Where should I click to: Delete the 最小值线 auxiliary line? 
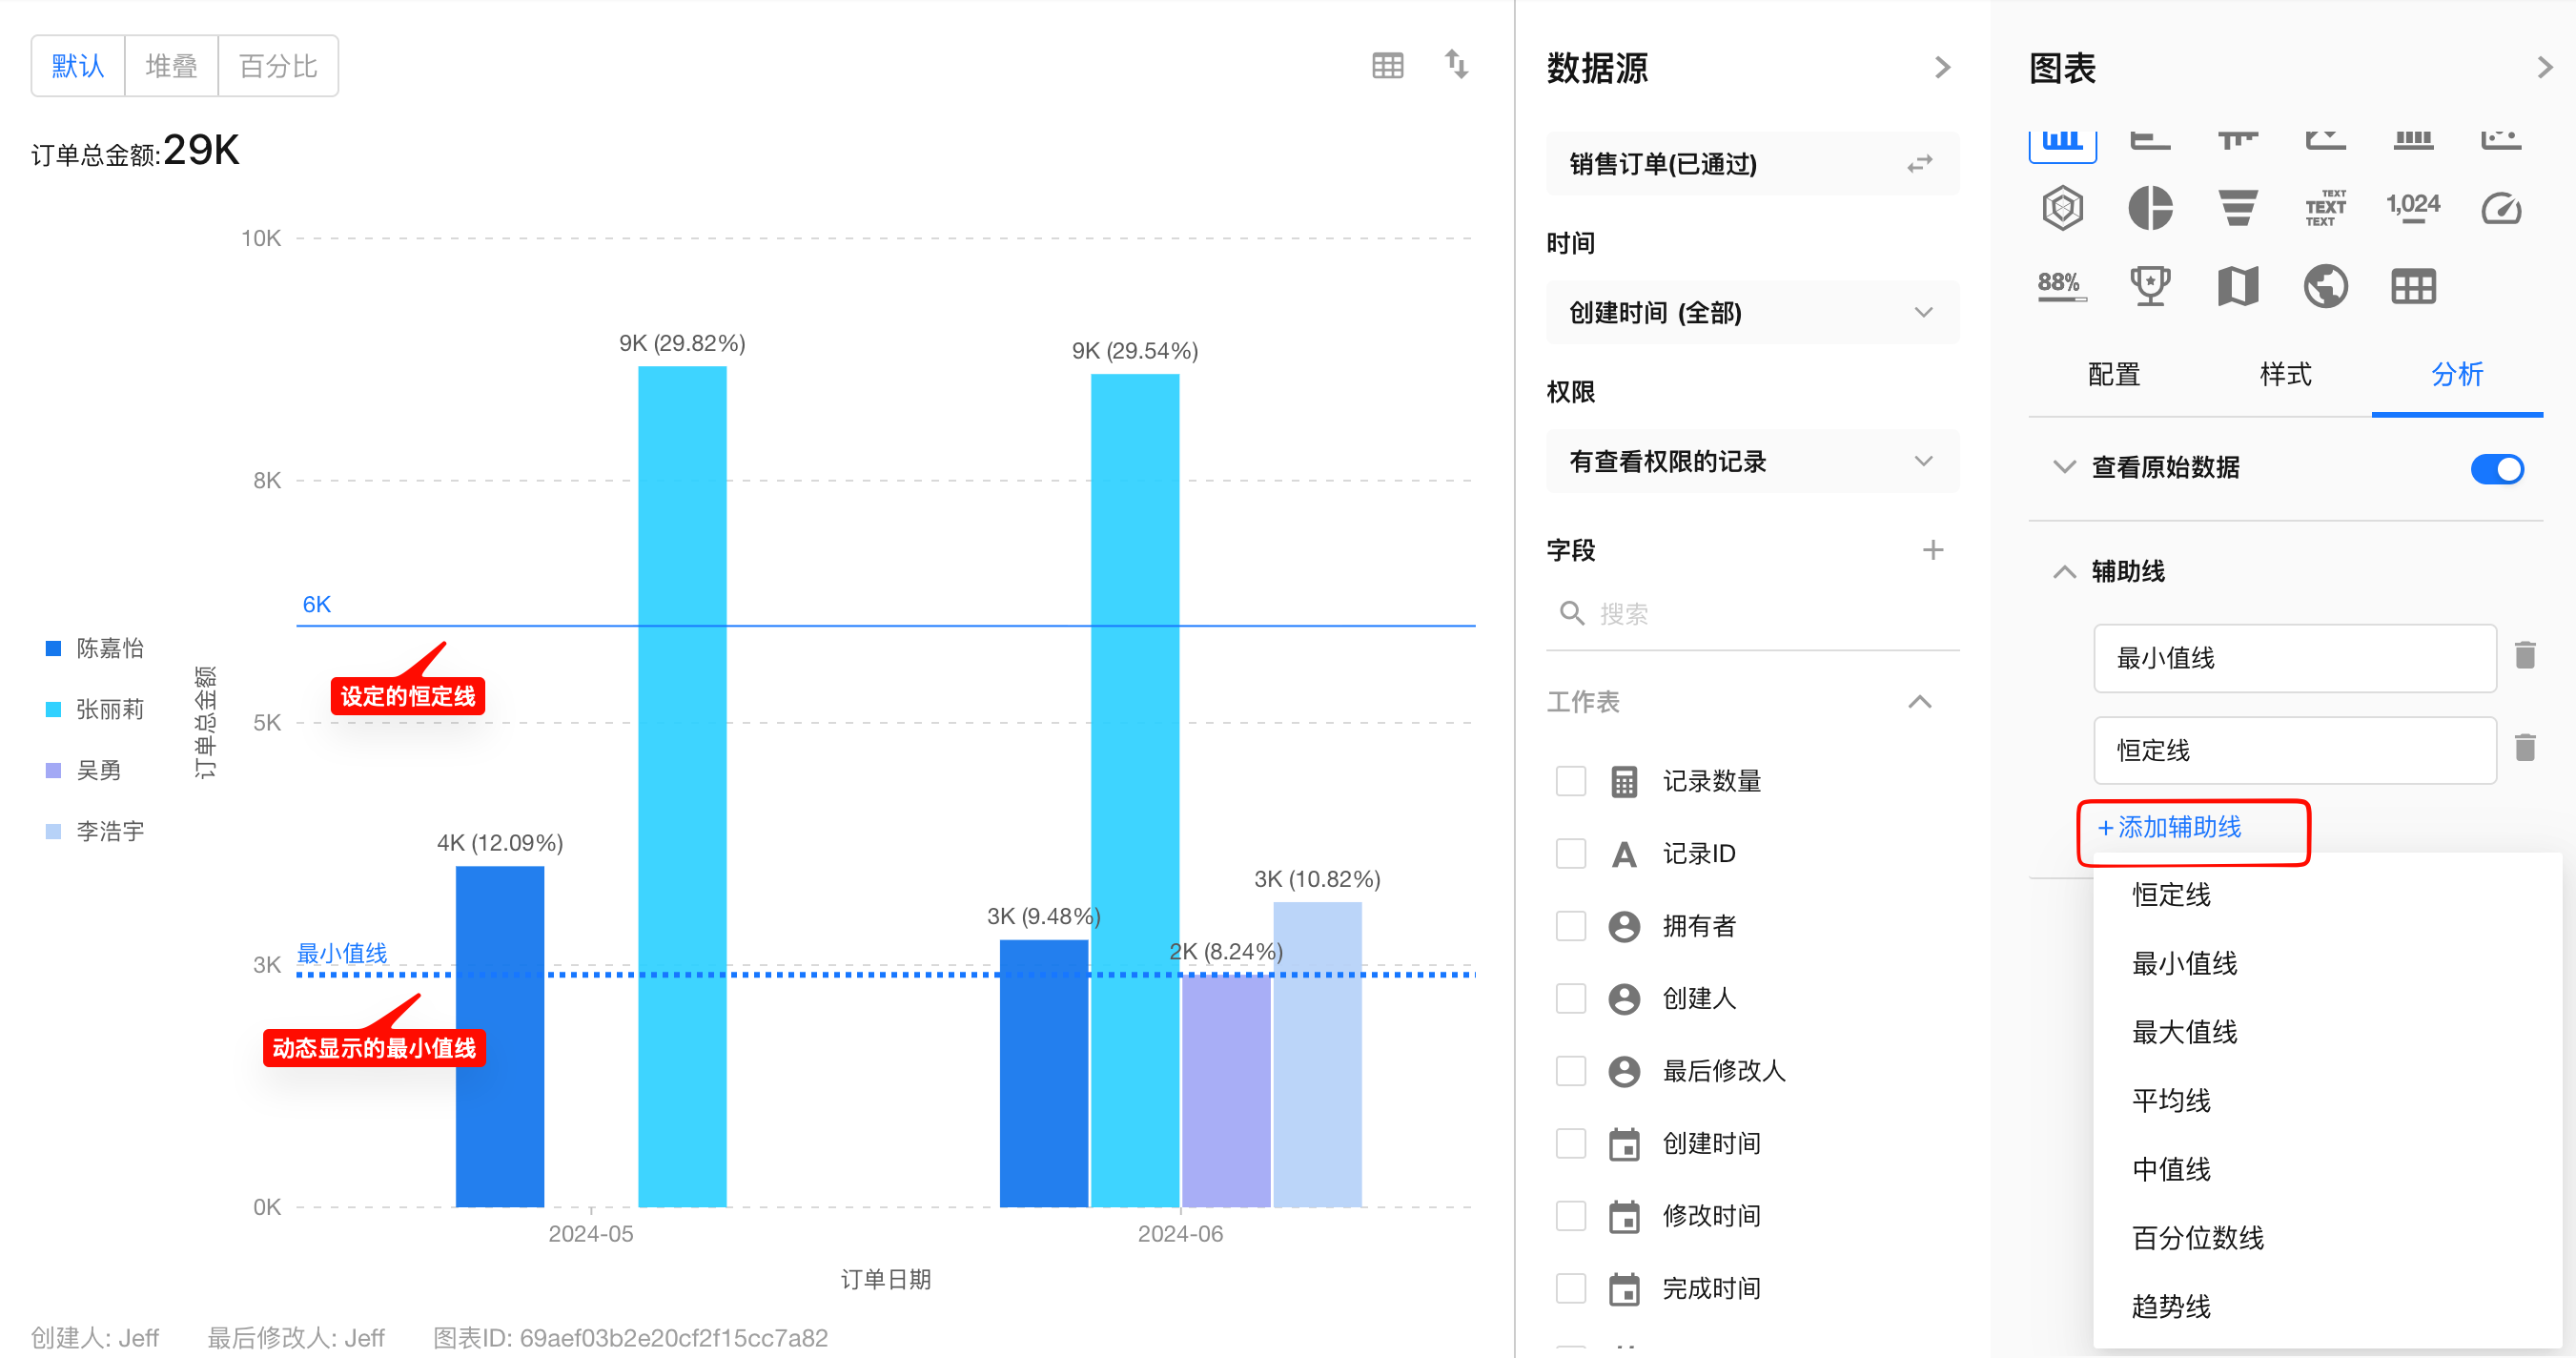[2524, 656]
